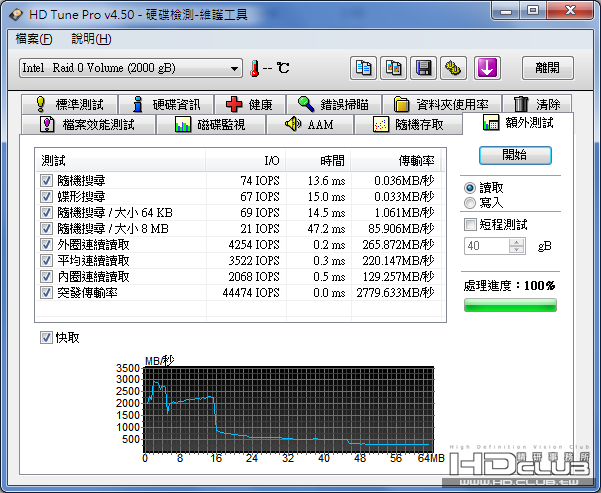Switch to the 磁碟監視 disk monitor tab
The image size is (601, 493).
[211, 124]
